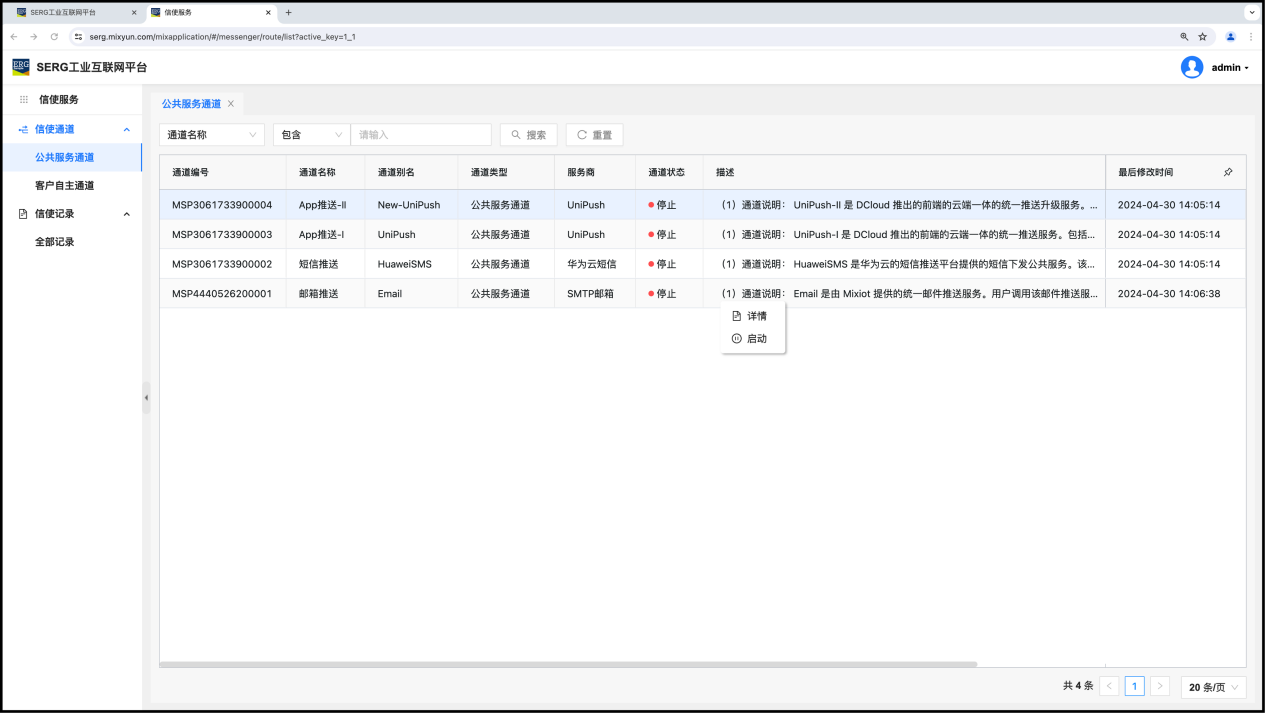Collapse the 信使记录 sidebar group

[126, 214]
